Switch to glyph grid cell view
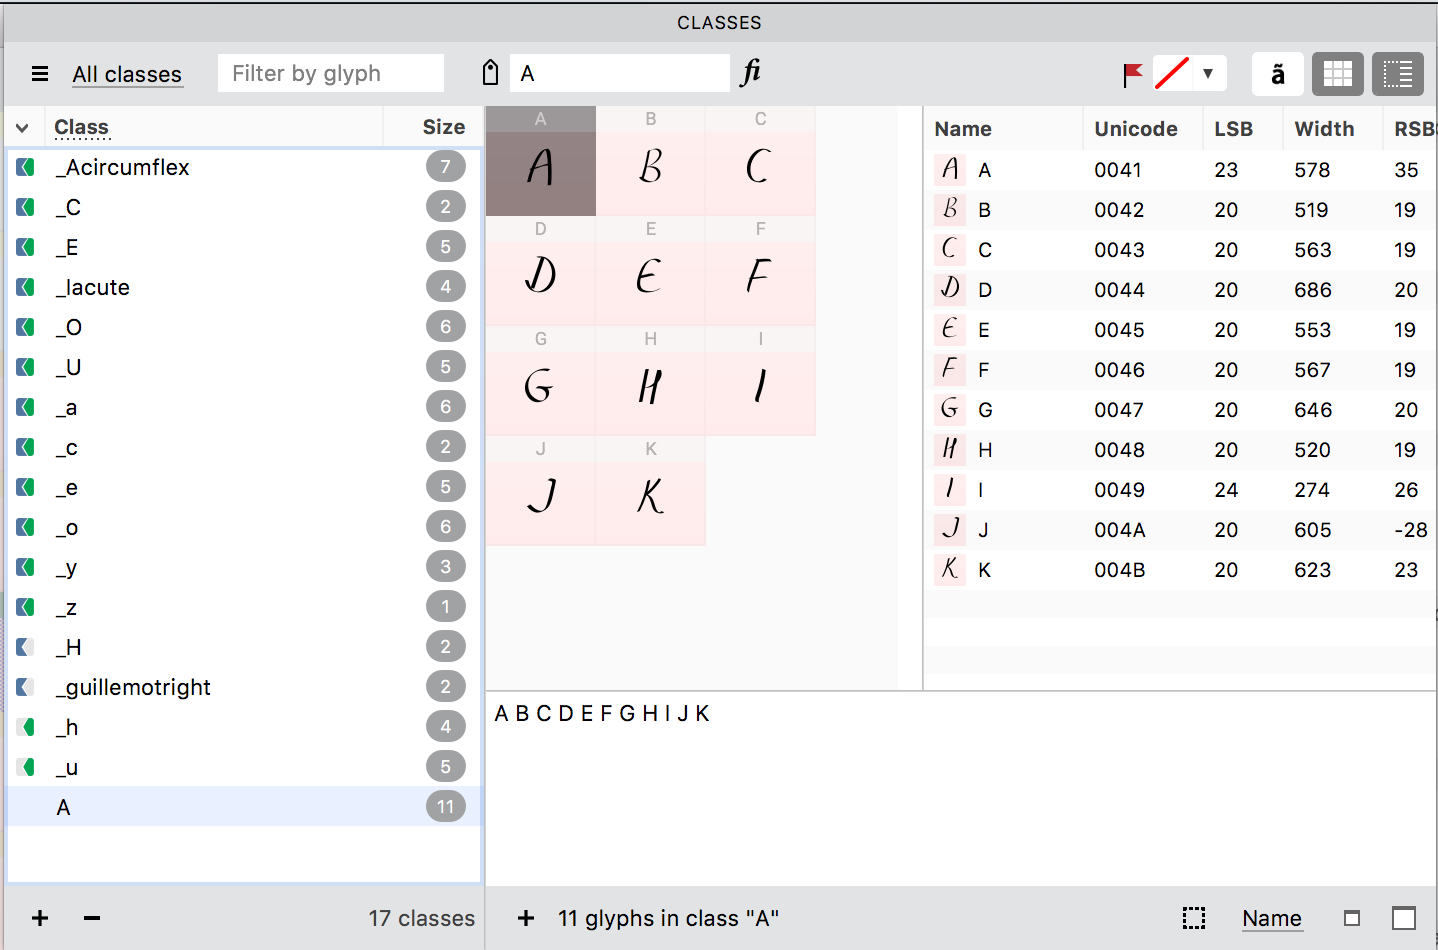1438x950 pixels. pyautogui.click(x=1337, y=74)
